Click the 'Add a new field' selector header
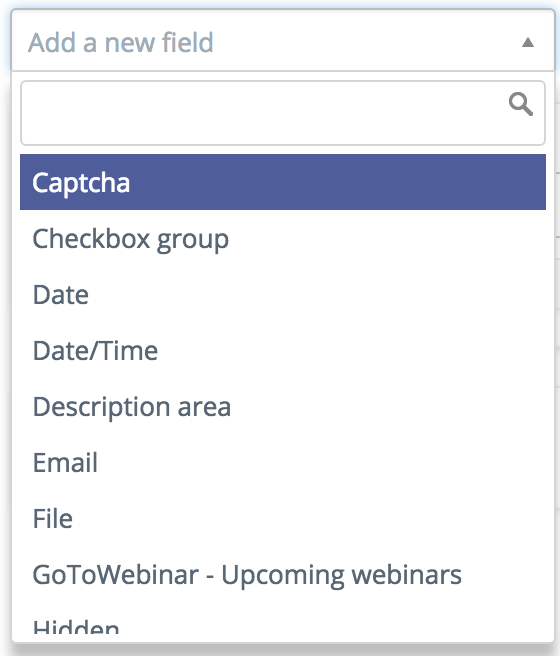560x656 pixels. click(x=283, y=41)
